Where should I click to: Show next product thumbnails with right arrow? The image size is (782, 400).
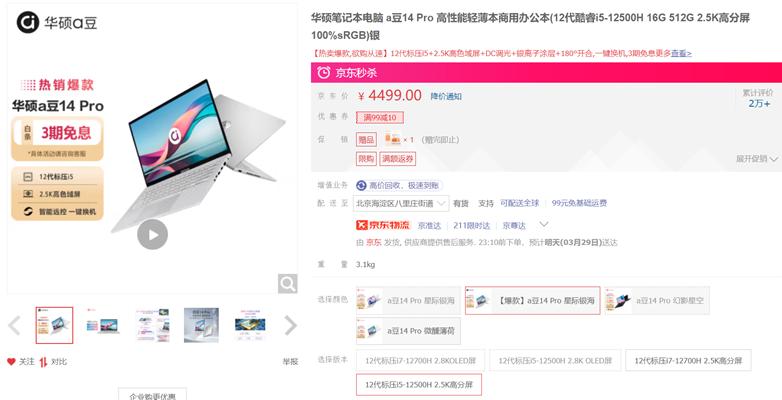tap(290, 326)
